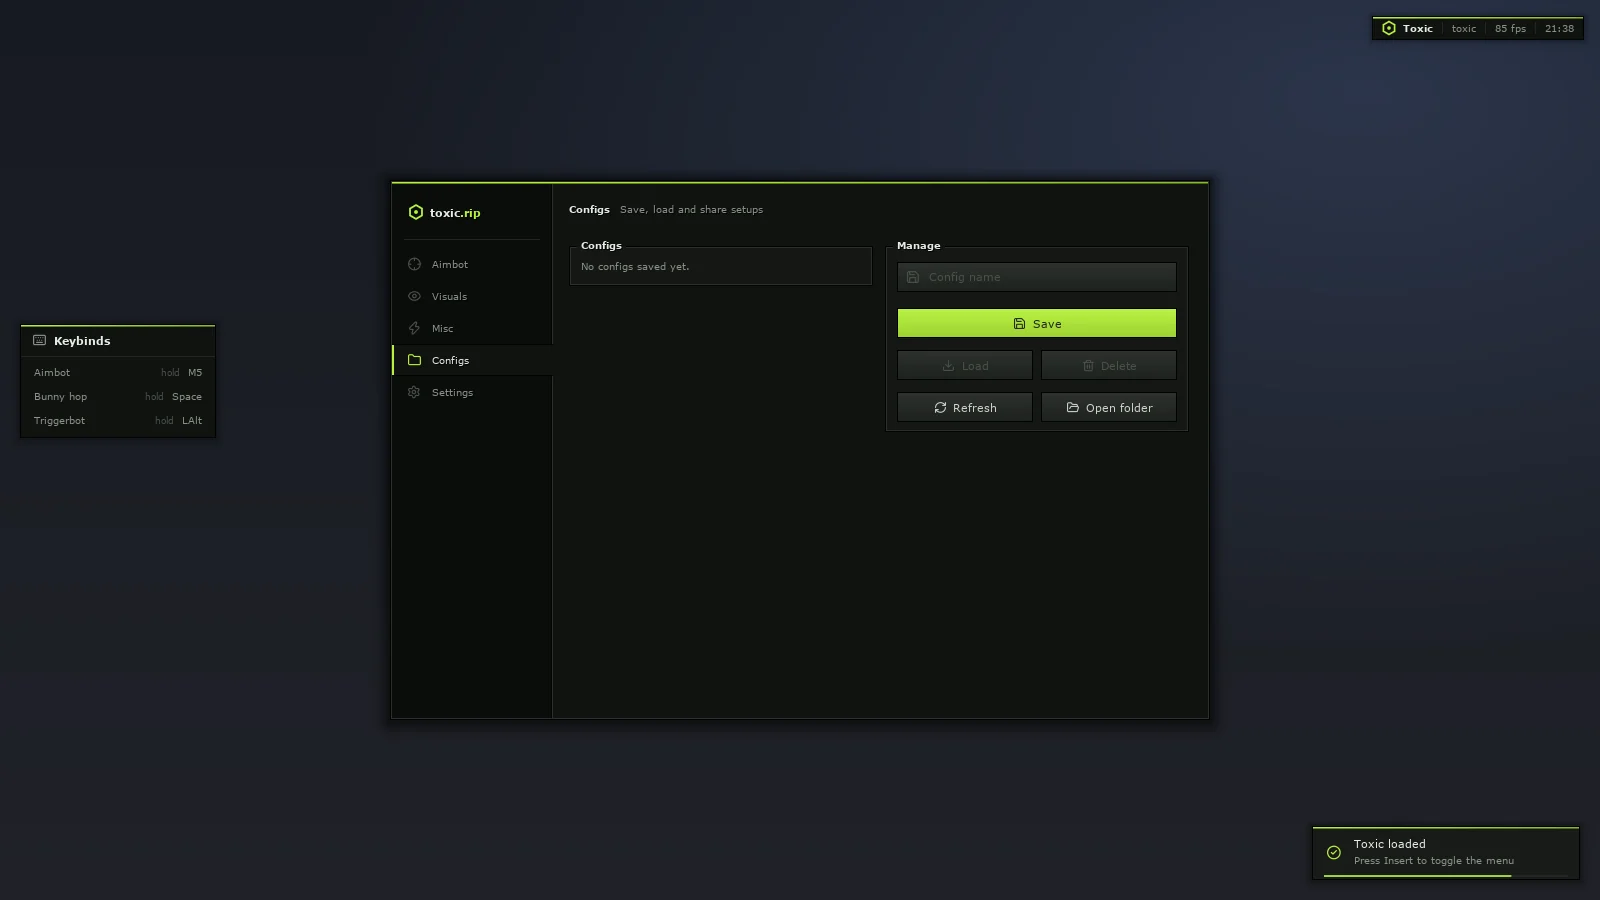The width and height of the screenshot is (1600, 900).
Task: Click the 'Save, load and share setups' subtitle
Action: (x=691, y=210)
